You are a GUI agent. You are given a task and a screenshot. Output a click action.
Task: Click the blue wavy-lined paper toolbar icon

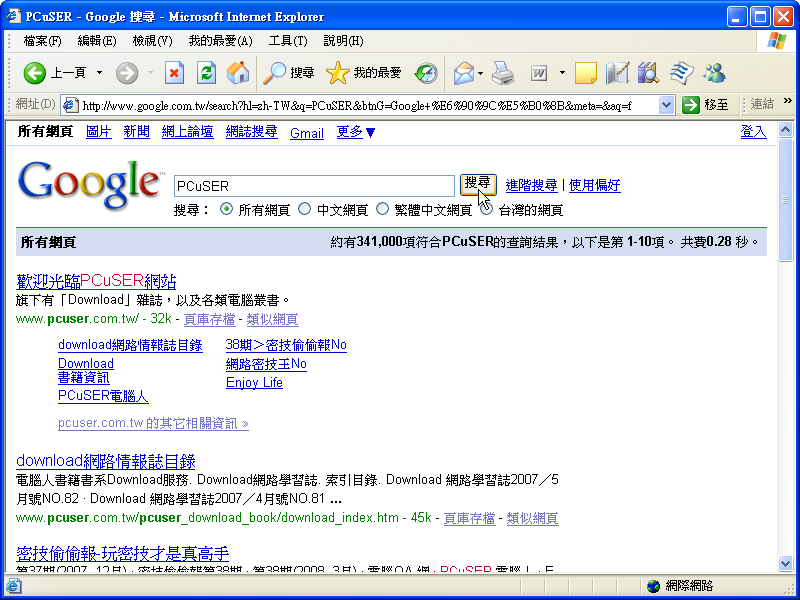pyautogui.click(x=682, y=73)
